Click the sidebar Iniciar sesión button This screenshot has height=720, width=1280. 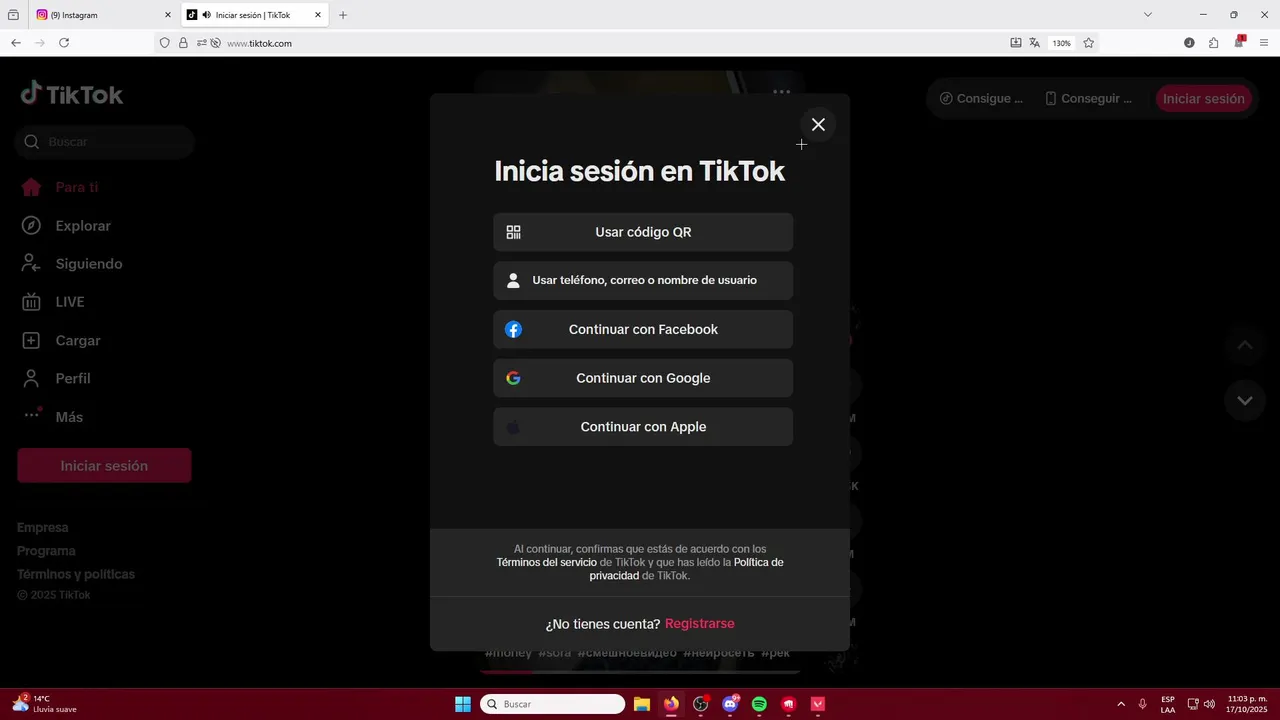(104, 466)
